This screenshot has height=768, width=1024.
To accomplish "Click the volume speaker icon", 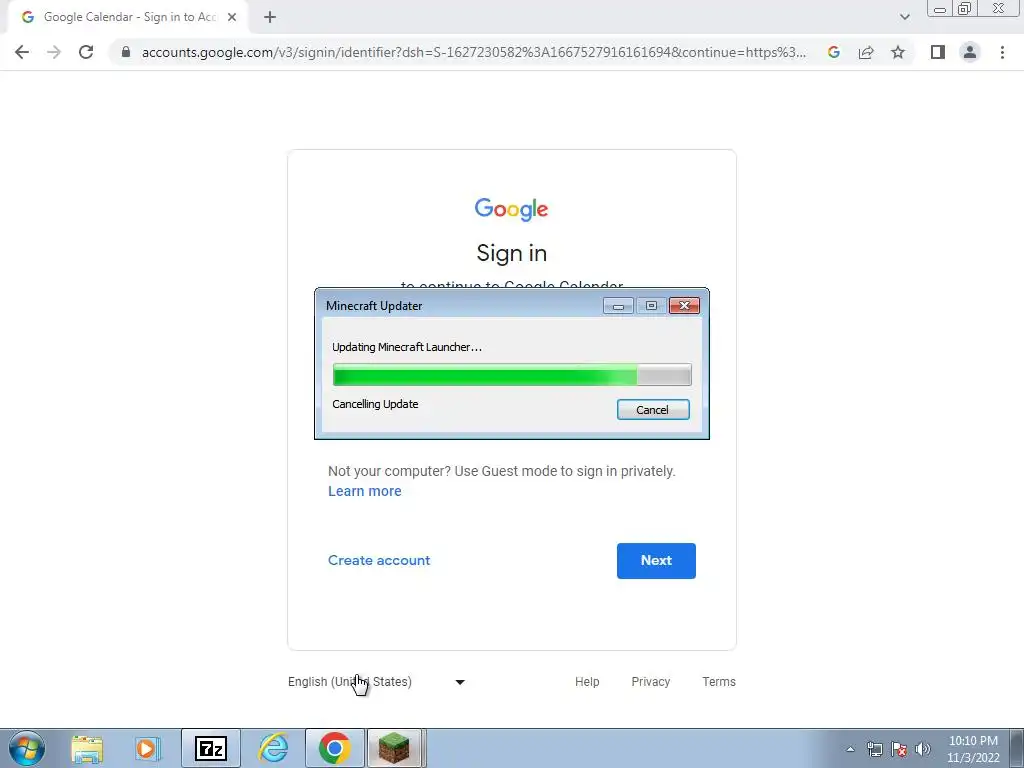I will point(923,749).
